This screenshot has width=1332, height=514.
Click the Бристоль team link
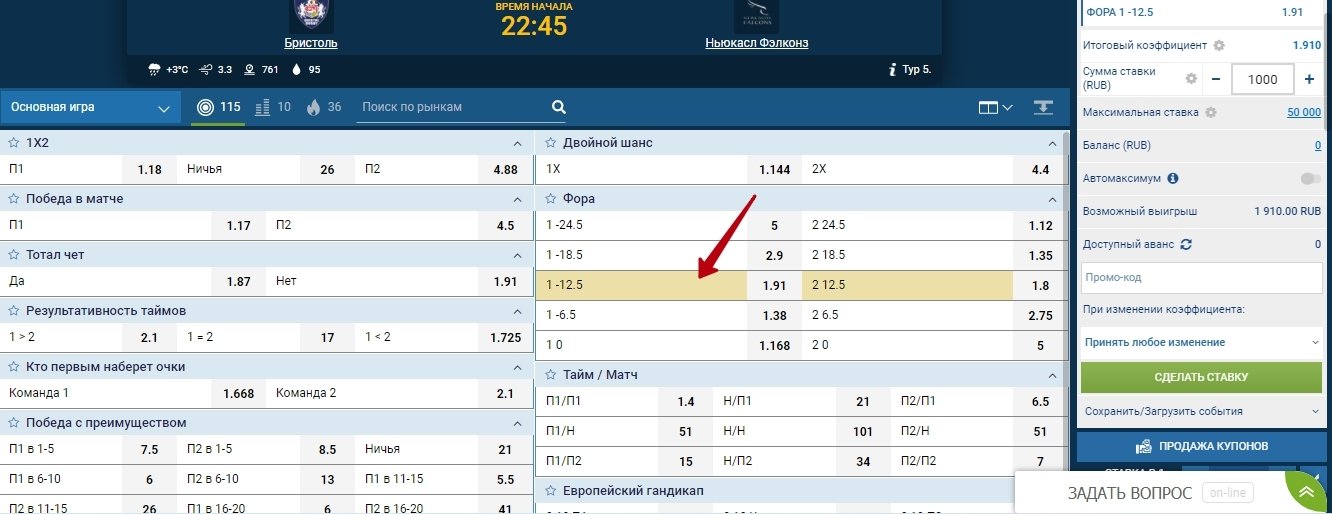click(x=311, y=43)
